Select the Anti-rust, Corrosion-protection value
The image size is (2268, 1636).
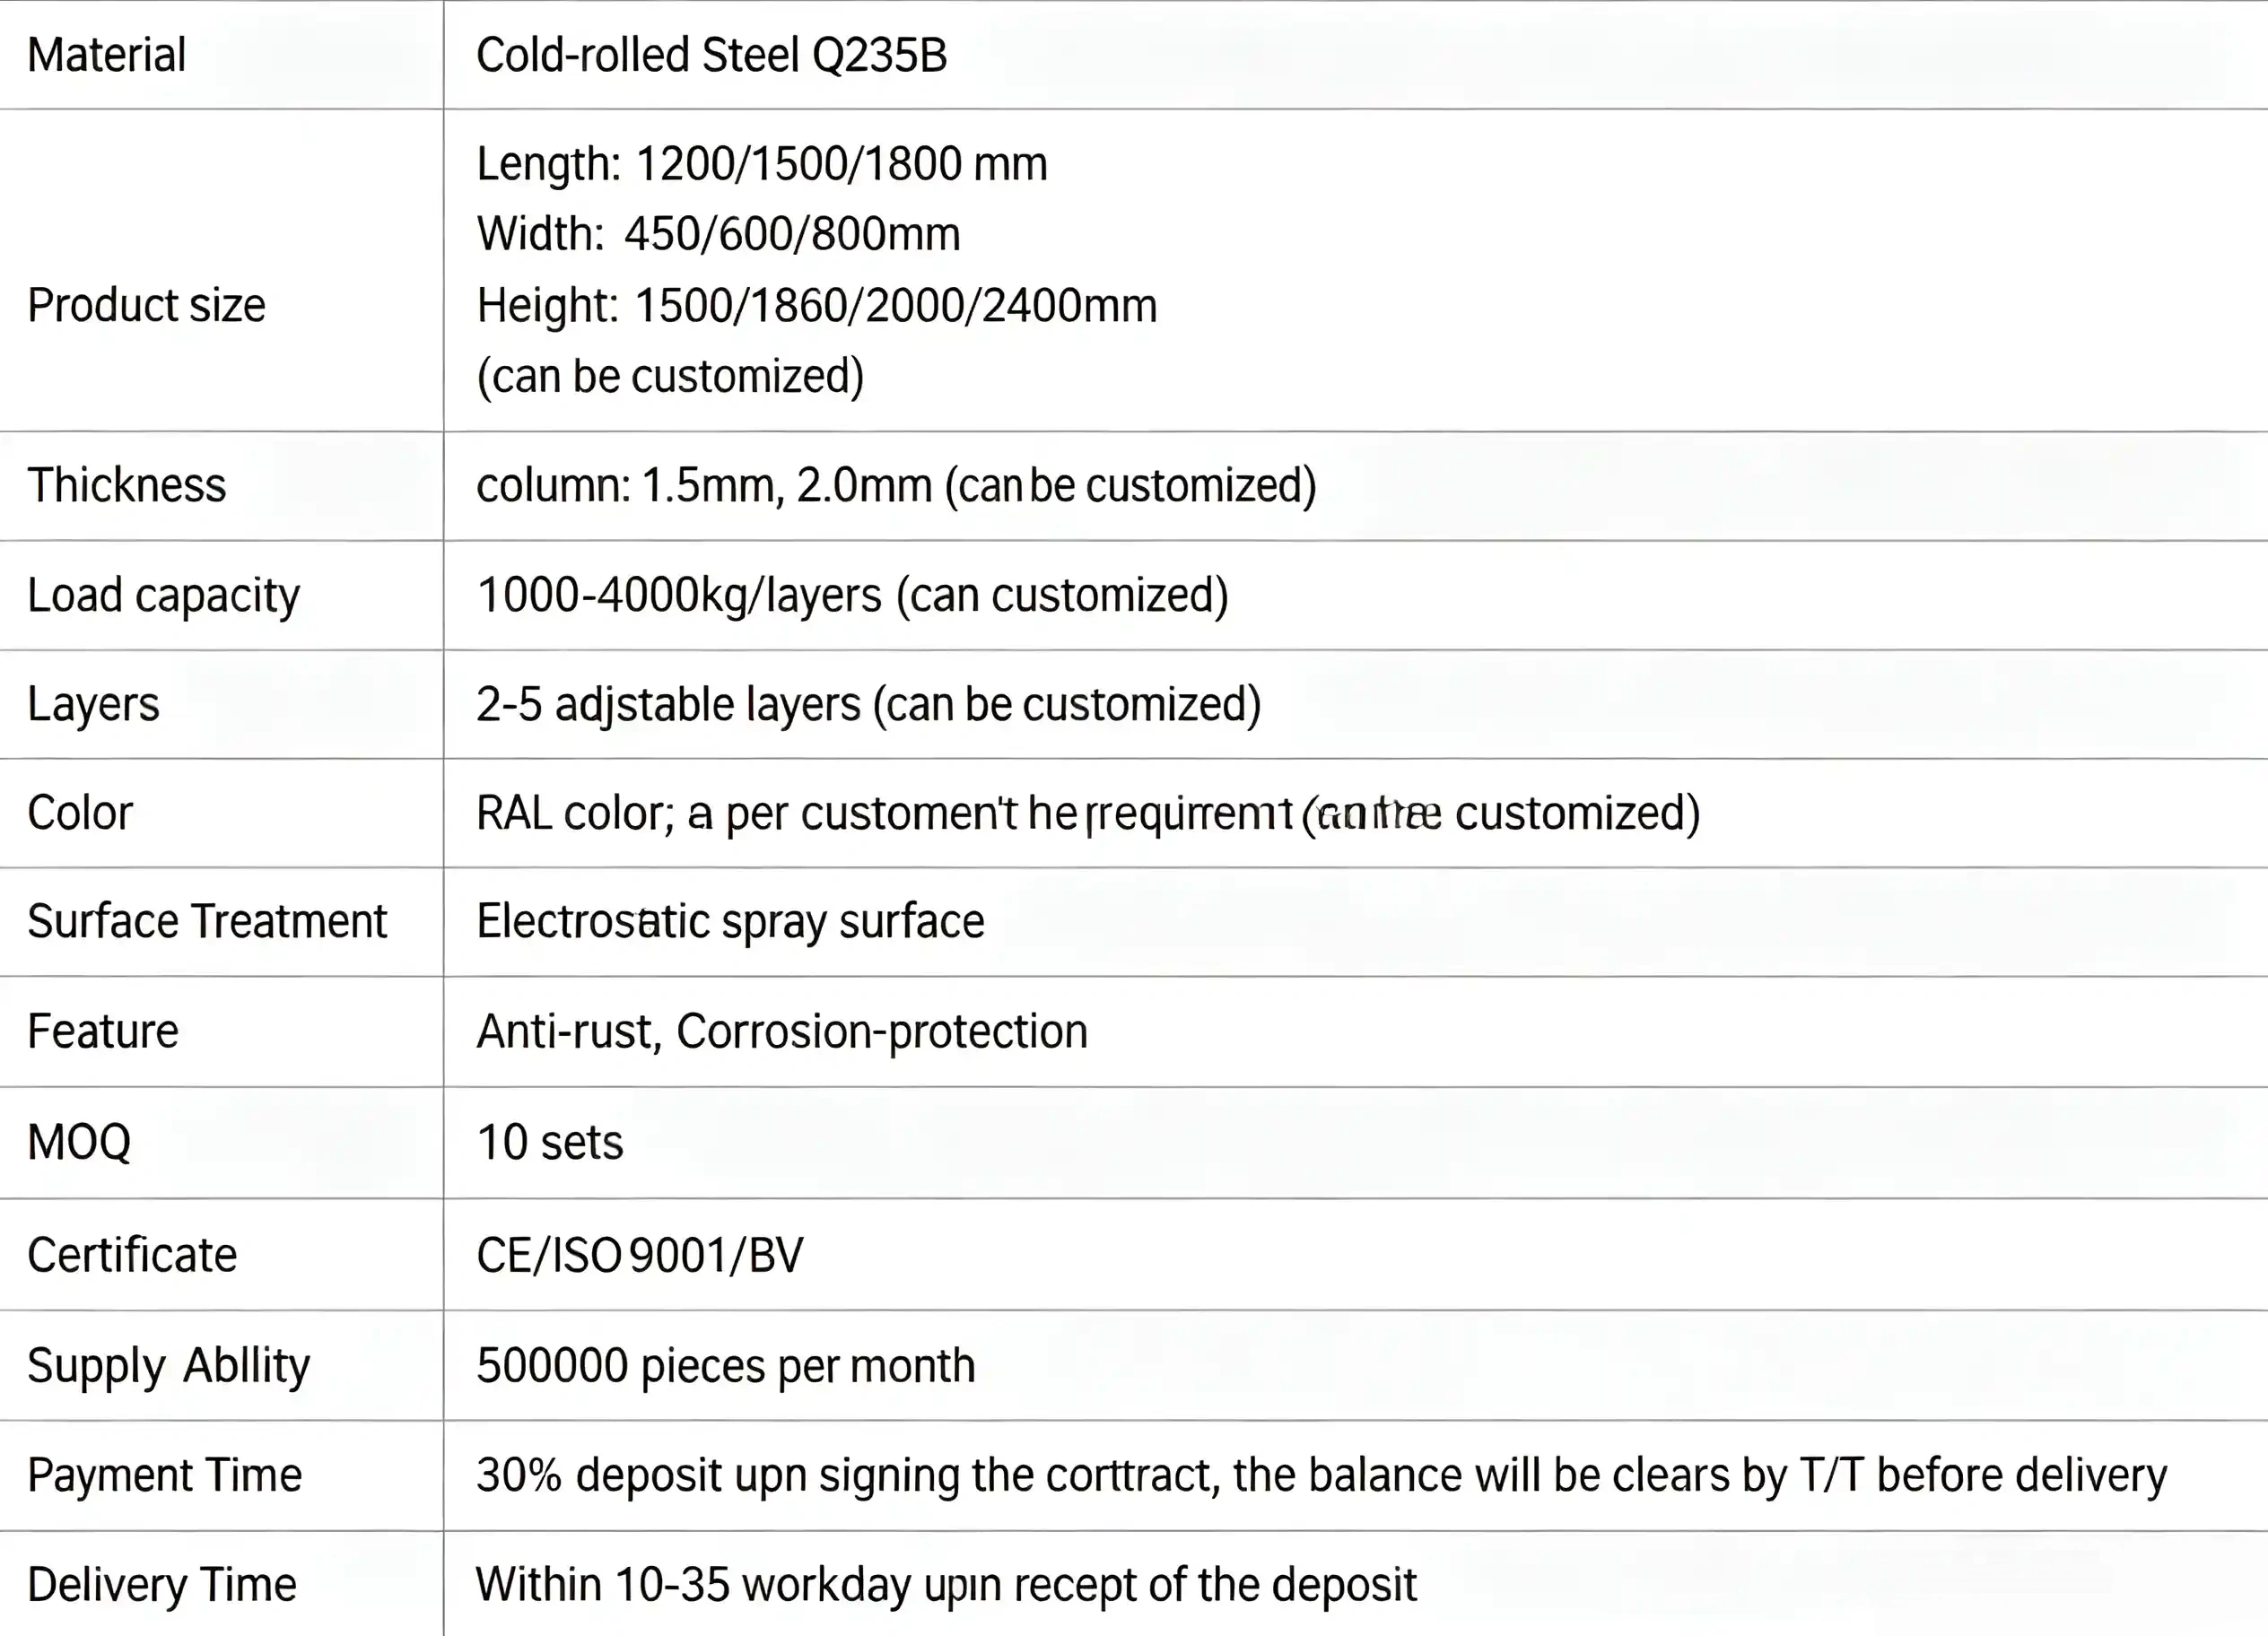tap(782, 1032)
